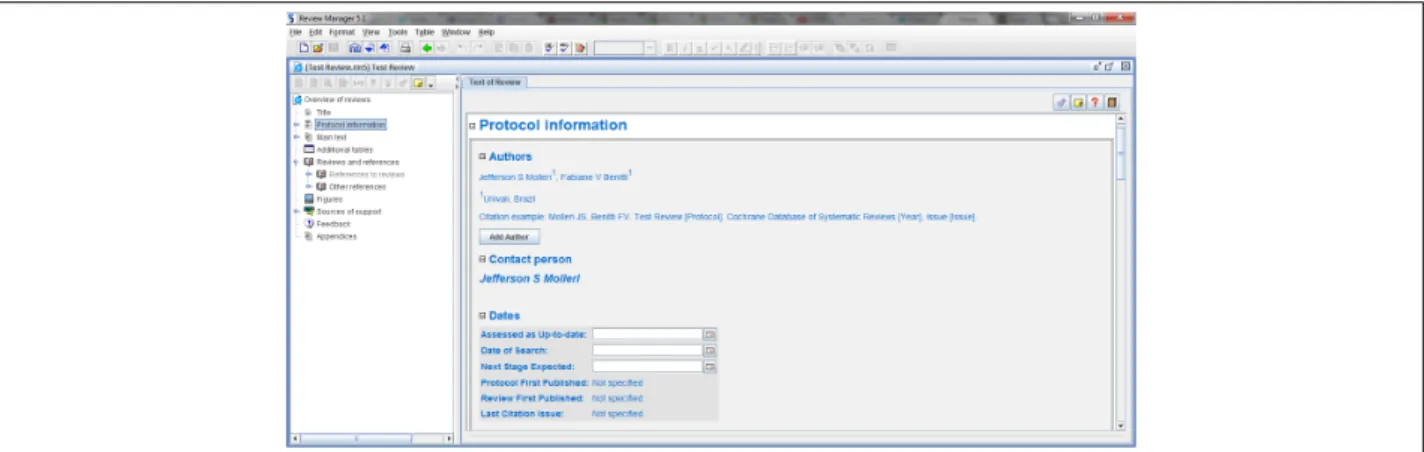Select Feedback in the outline tree
Viewport: 1424px width, 452px height.
click(x=333, y=224)
